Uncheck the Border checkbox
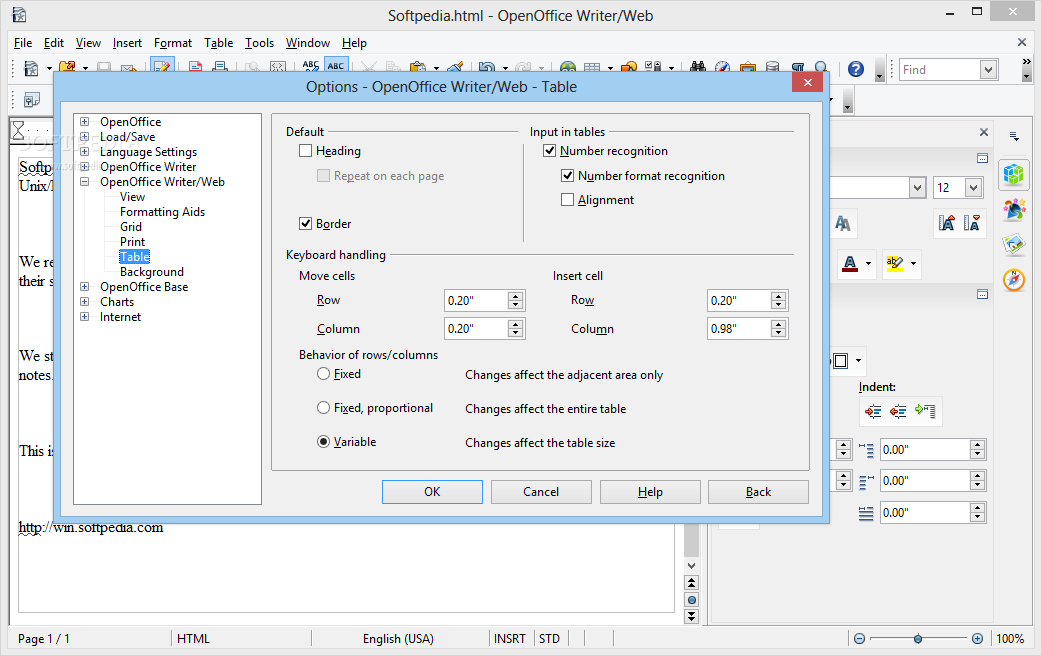This screenshot has width=1042, height=656. (306, 224)
